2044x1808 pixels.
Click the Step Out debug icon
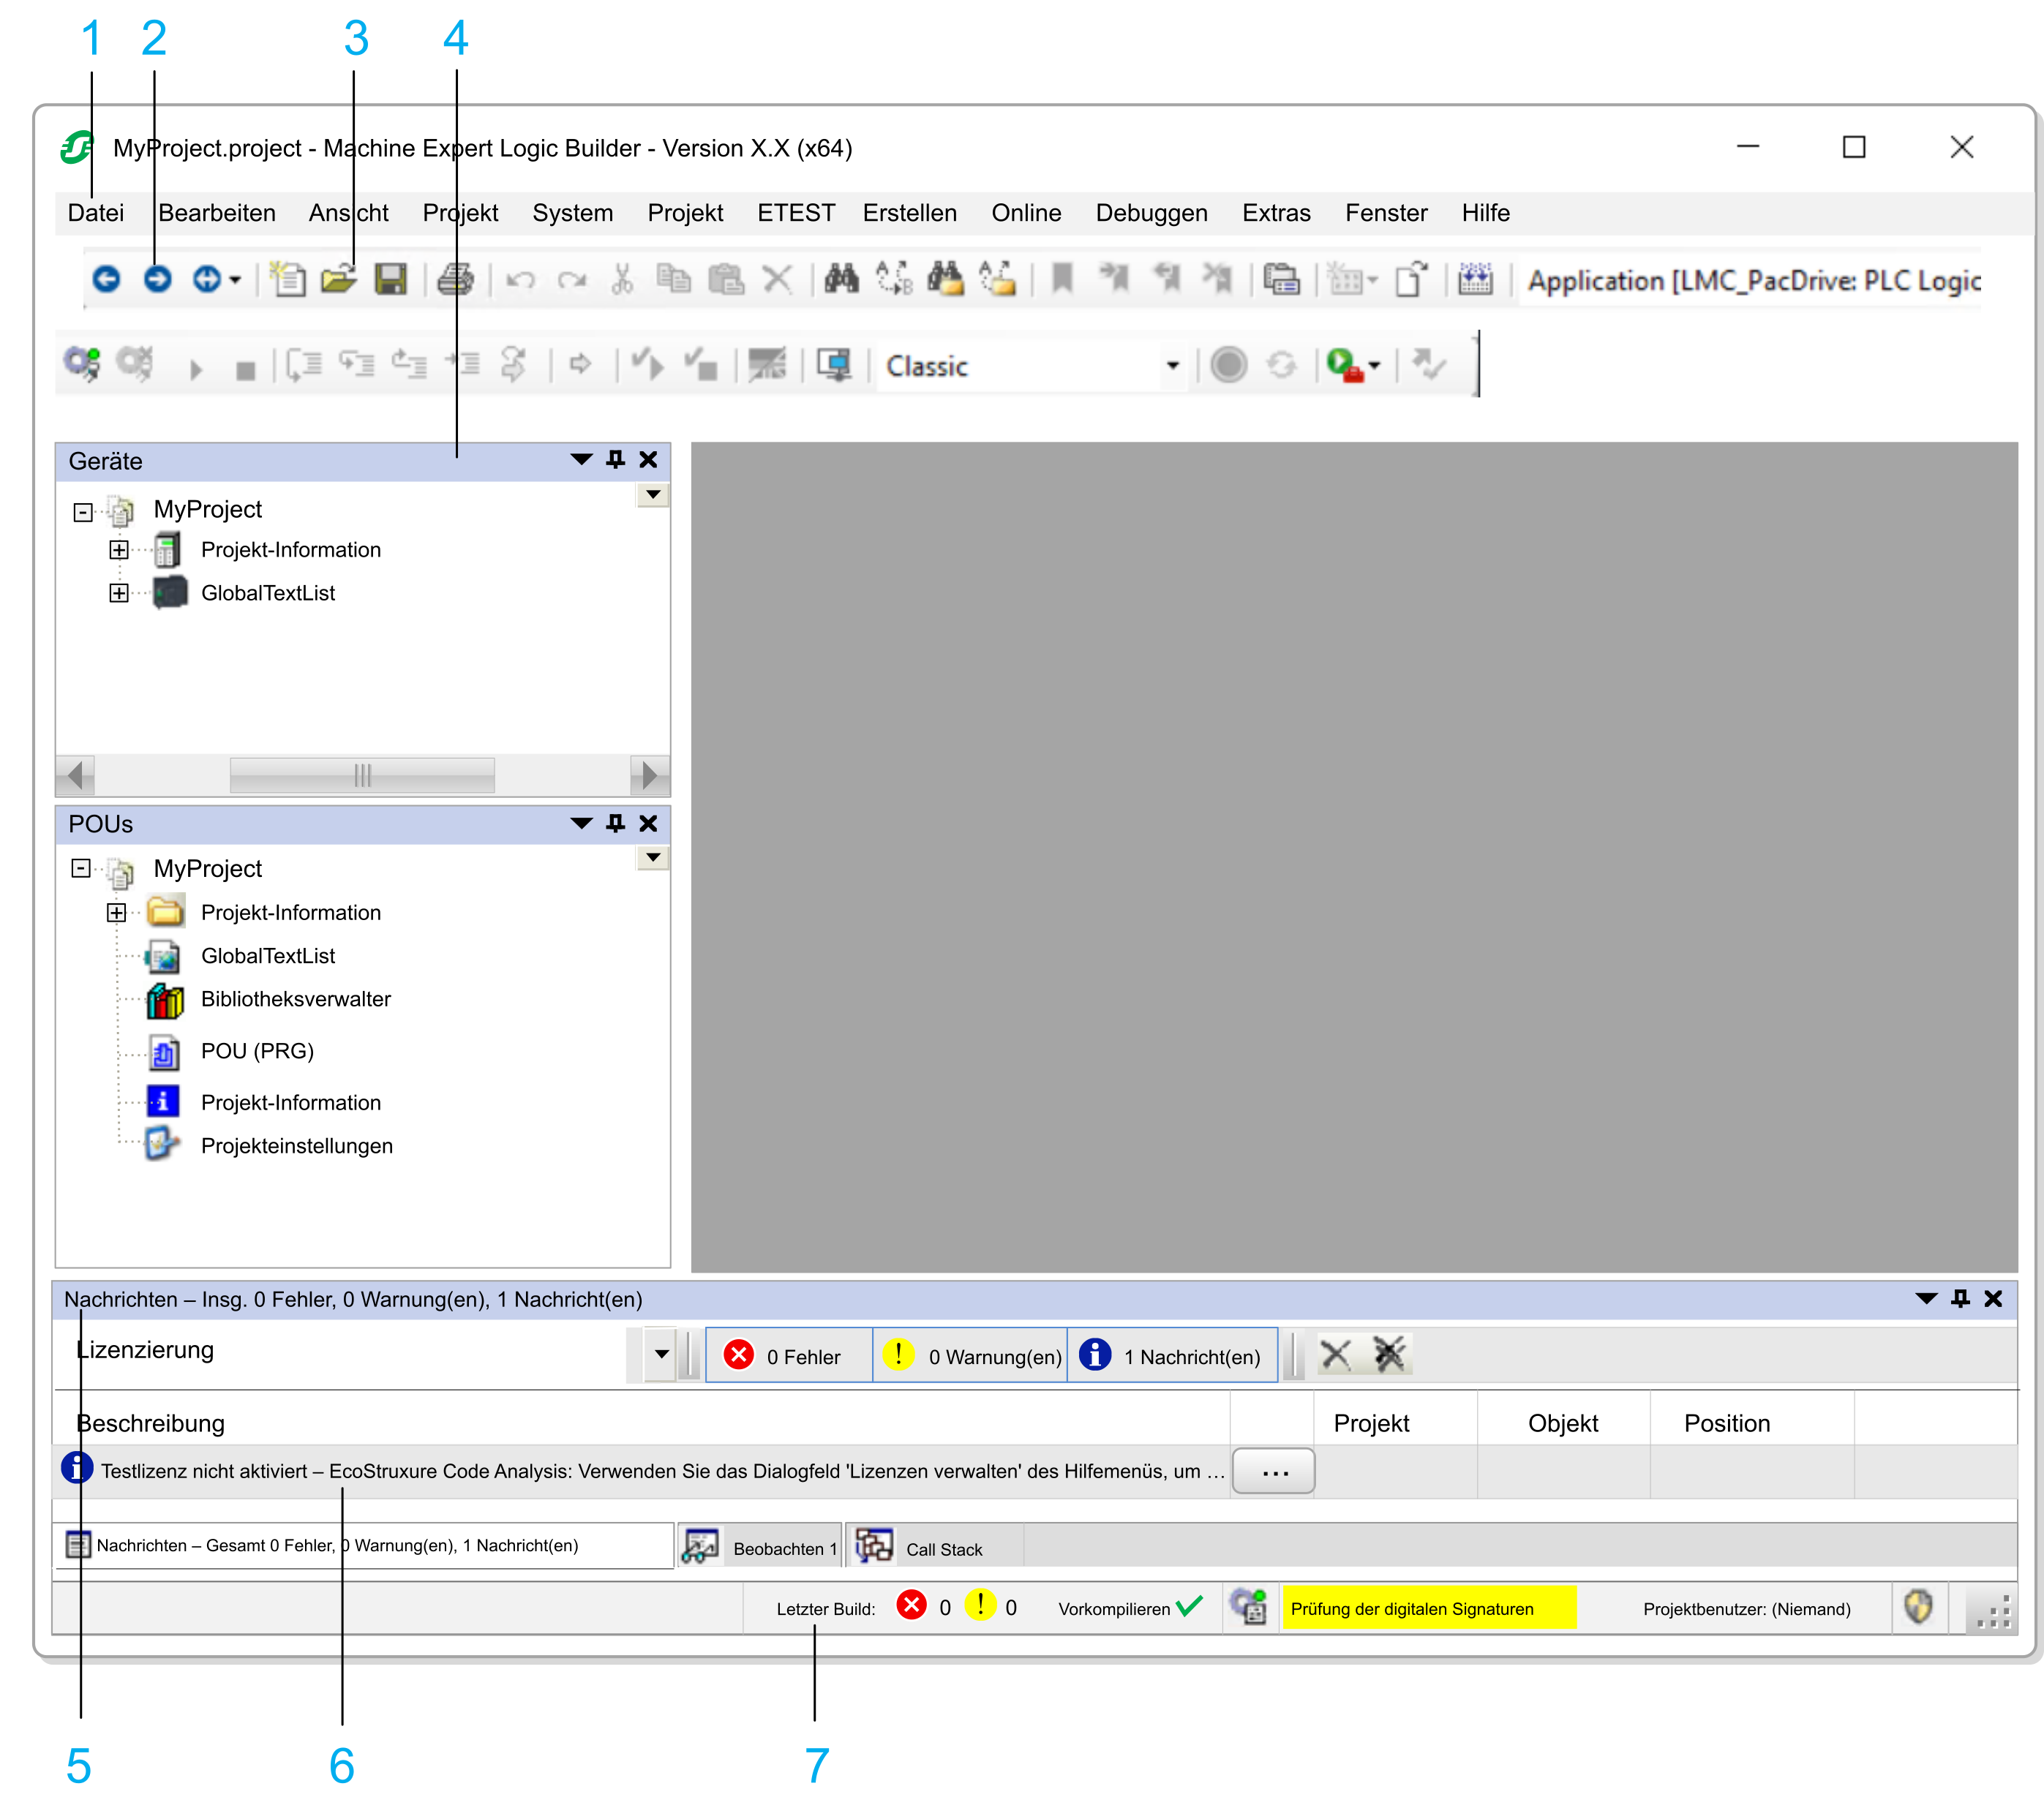[x=408, y=364]
